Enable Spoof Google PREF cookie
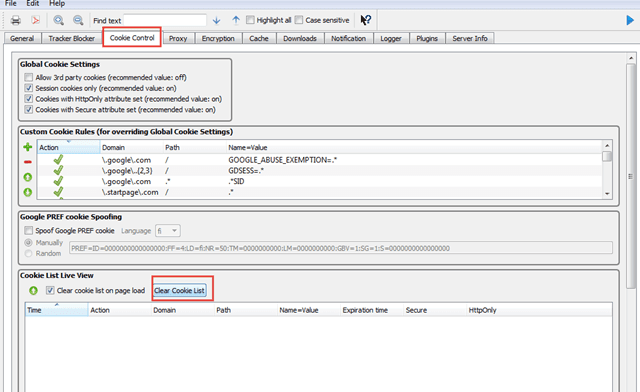This screenshot has height=392, width=640. (28, 231)
